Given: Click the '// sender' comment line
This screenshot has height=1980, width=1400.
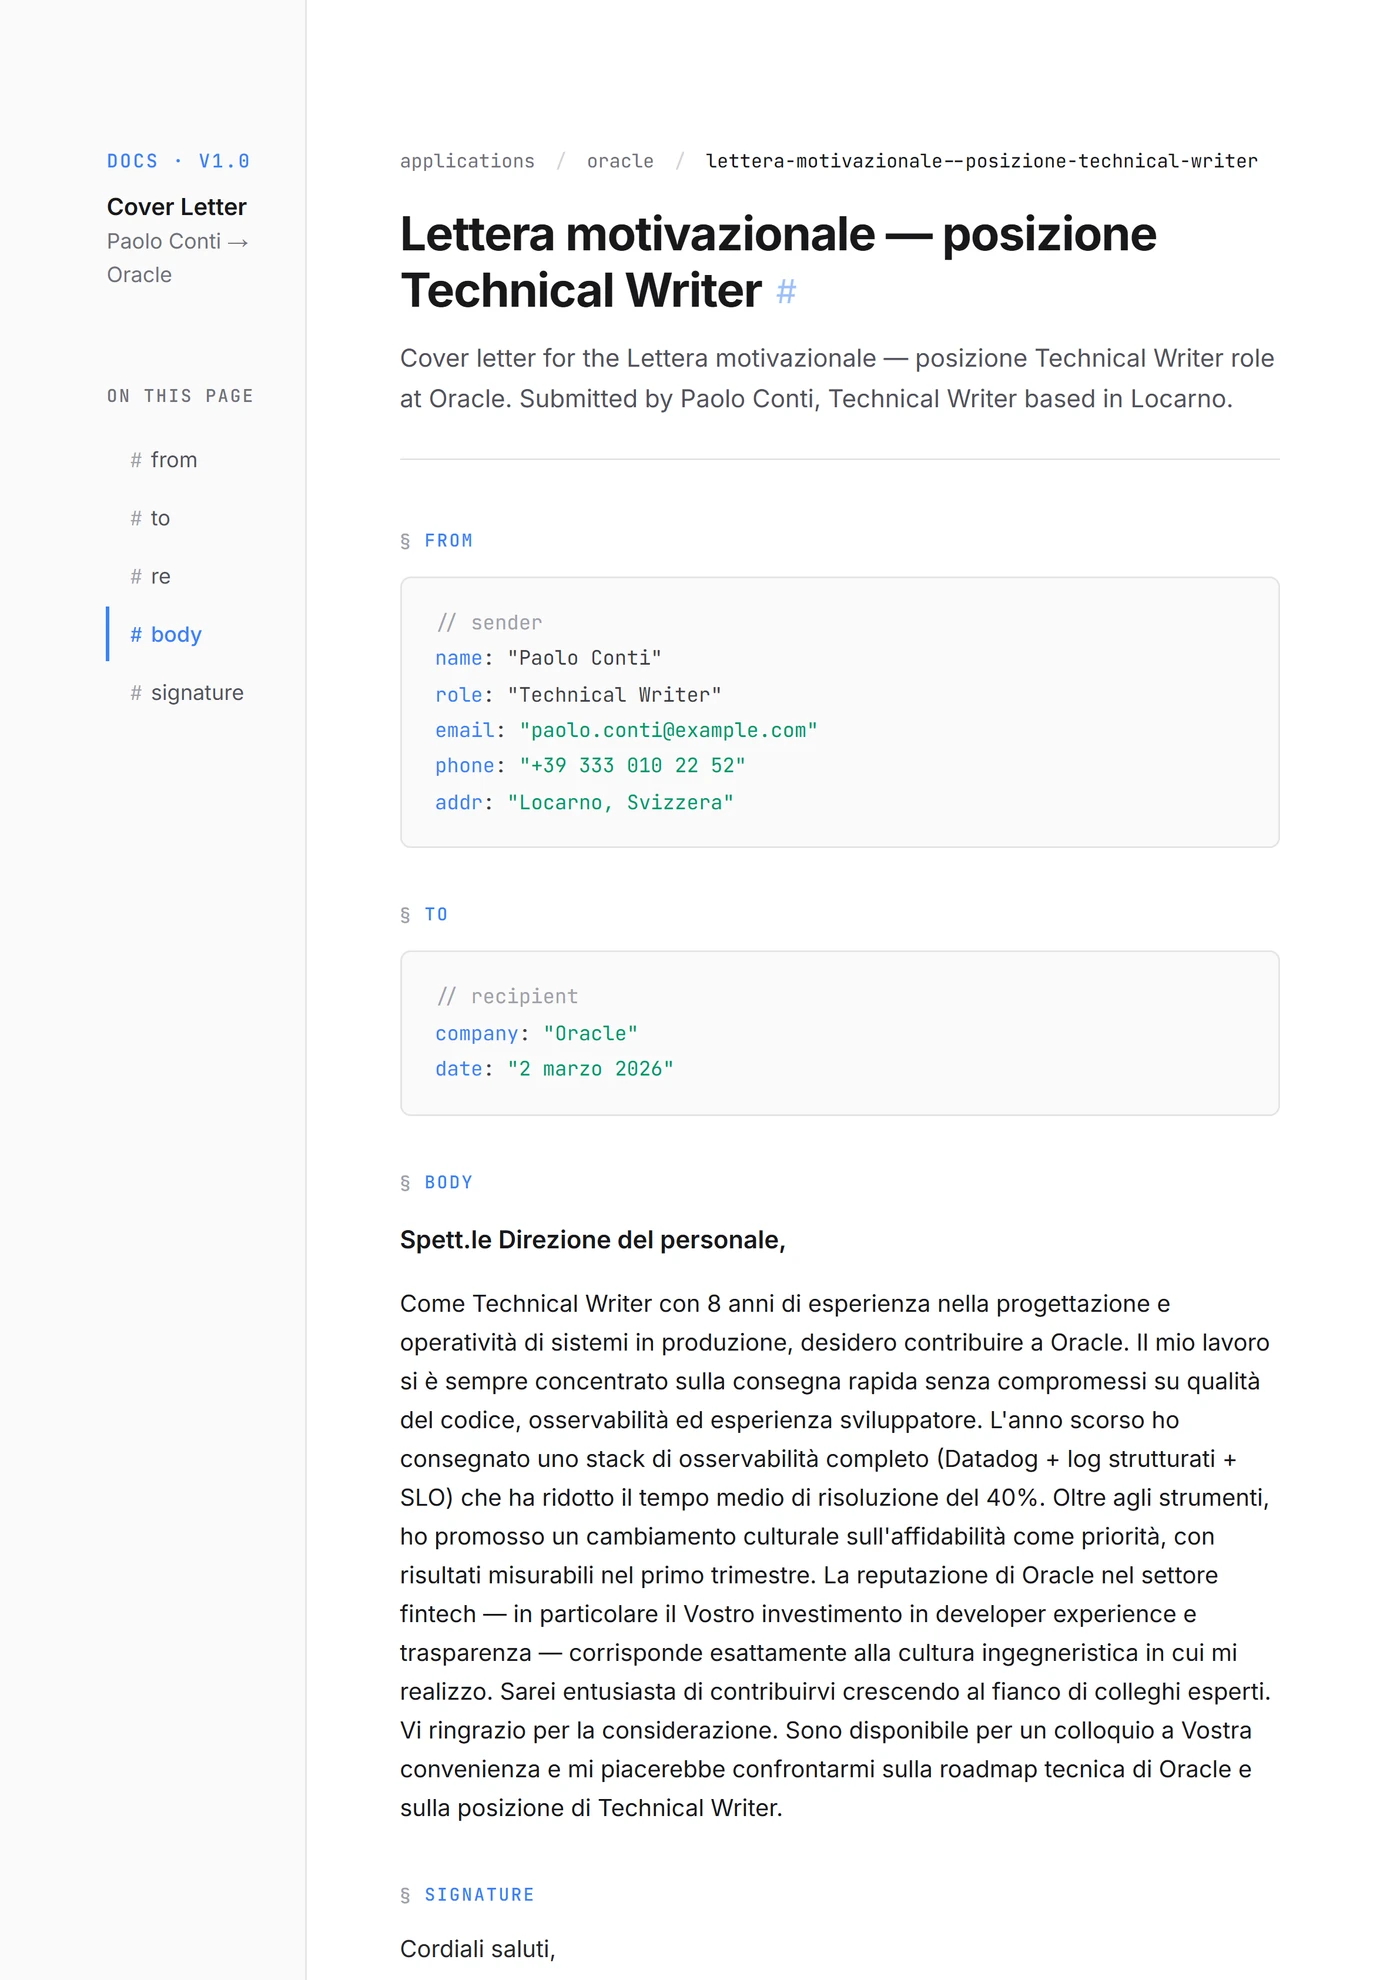Looking at the screenshot, I should (489, 623).
